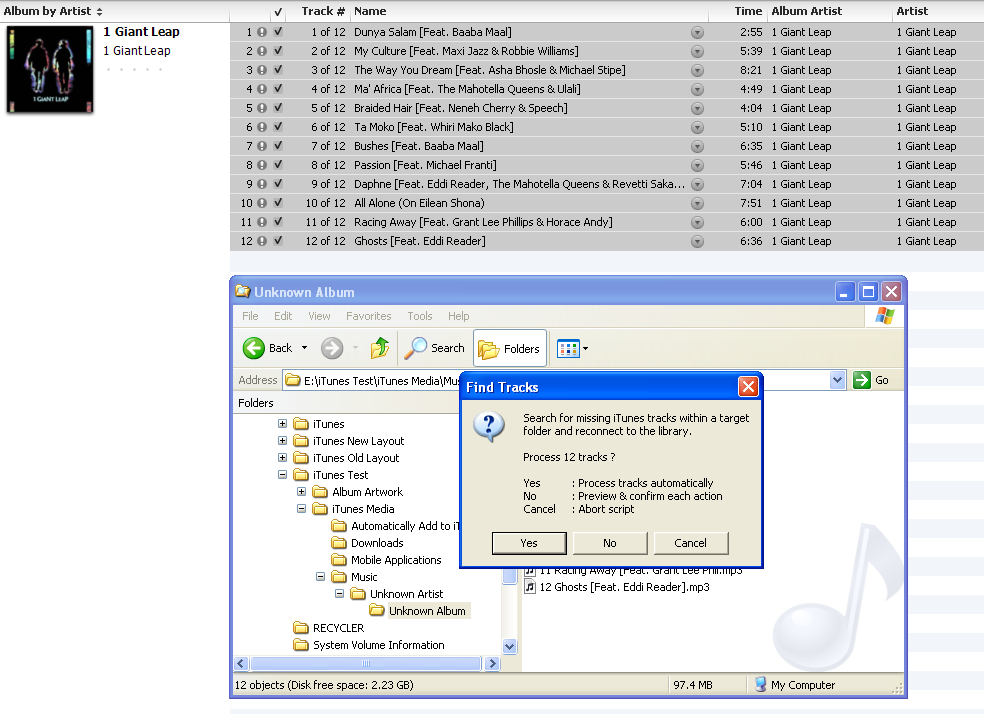Screen dimensions: 984x714
Task: Click arrow button on All Alone row
Action: pos(697,203)
